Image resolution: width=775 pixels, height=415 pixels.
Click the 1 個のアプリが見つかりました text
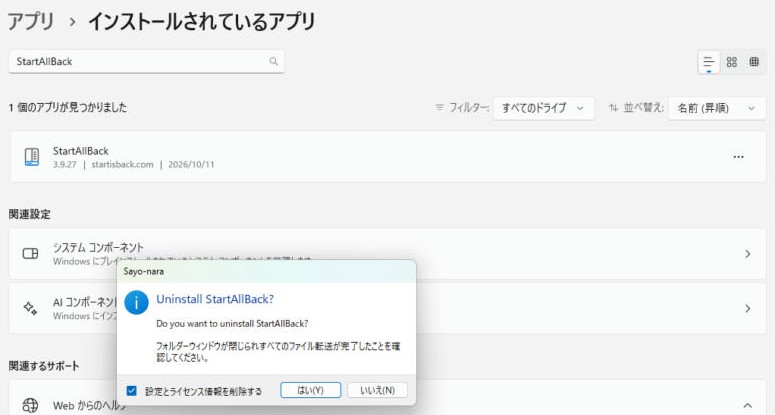68,107
